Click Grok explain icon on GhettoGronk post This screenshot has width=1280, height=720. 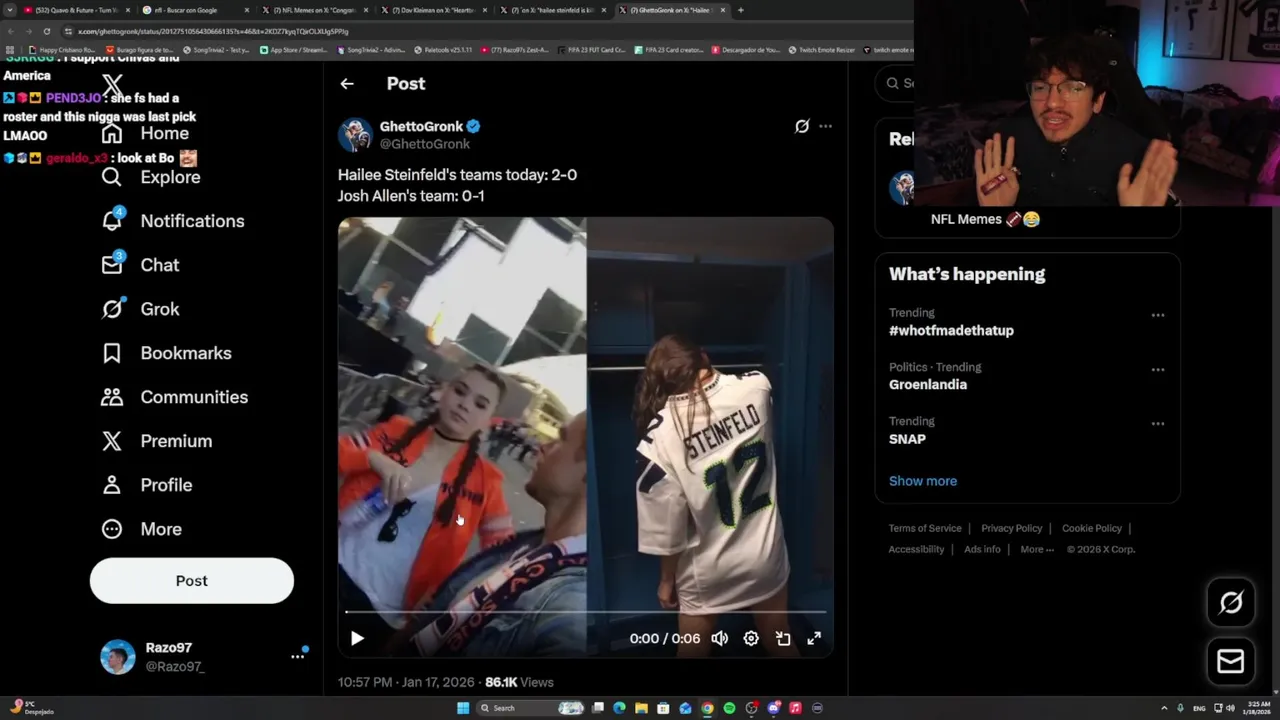tap(802, 126)
